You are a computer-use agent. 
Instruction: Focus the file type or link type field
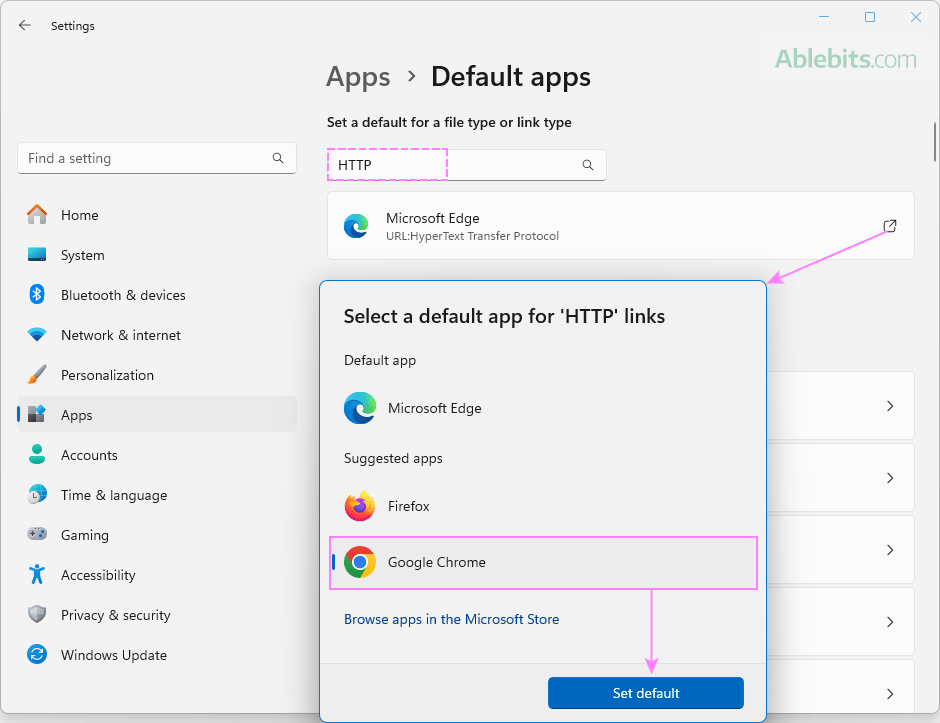tap(466, 165)
